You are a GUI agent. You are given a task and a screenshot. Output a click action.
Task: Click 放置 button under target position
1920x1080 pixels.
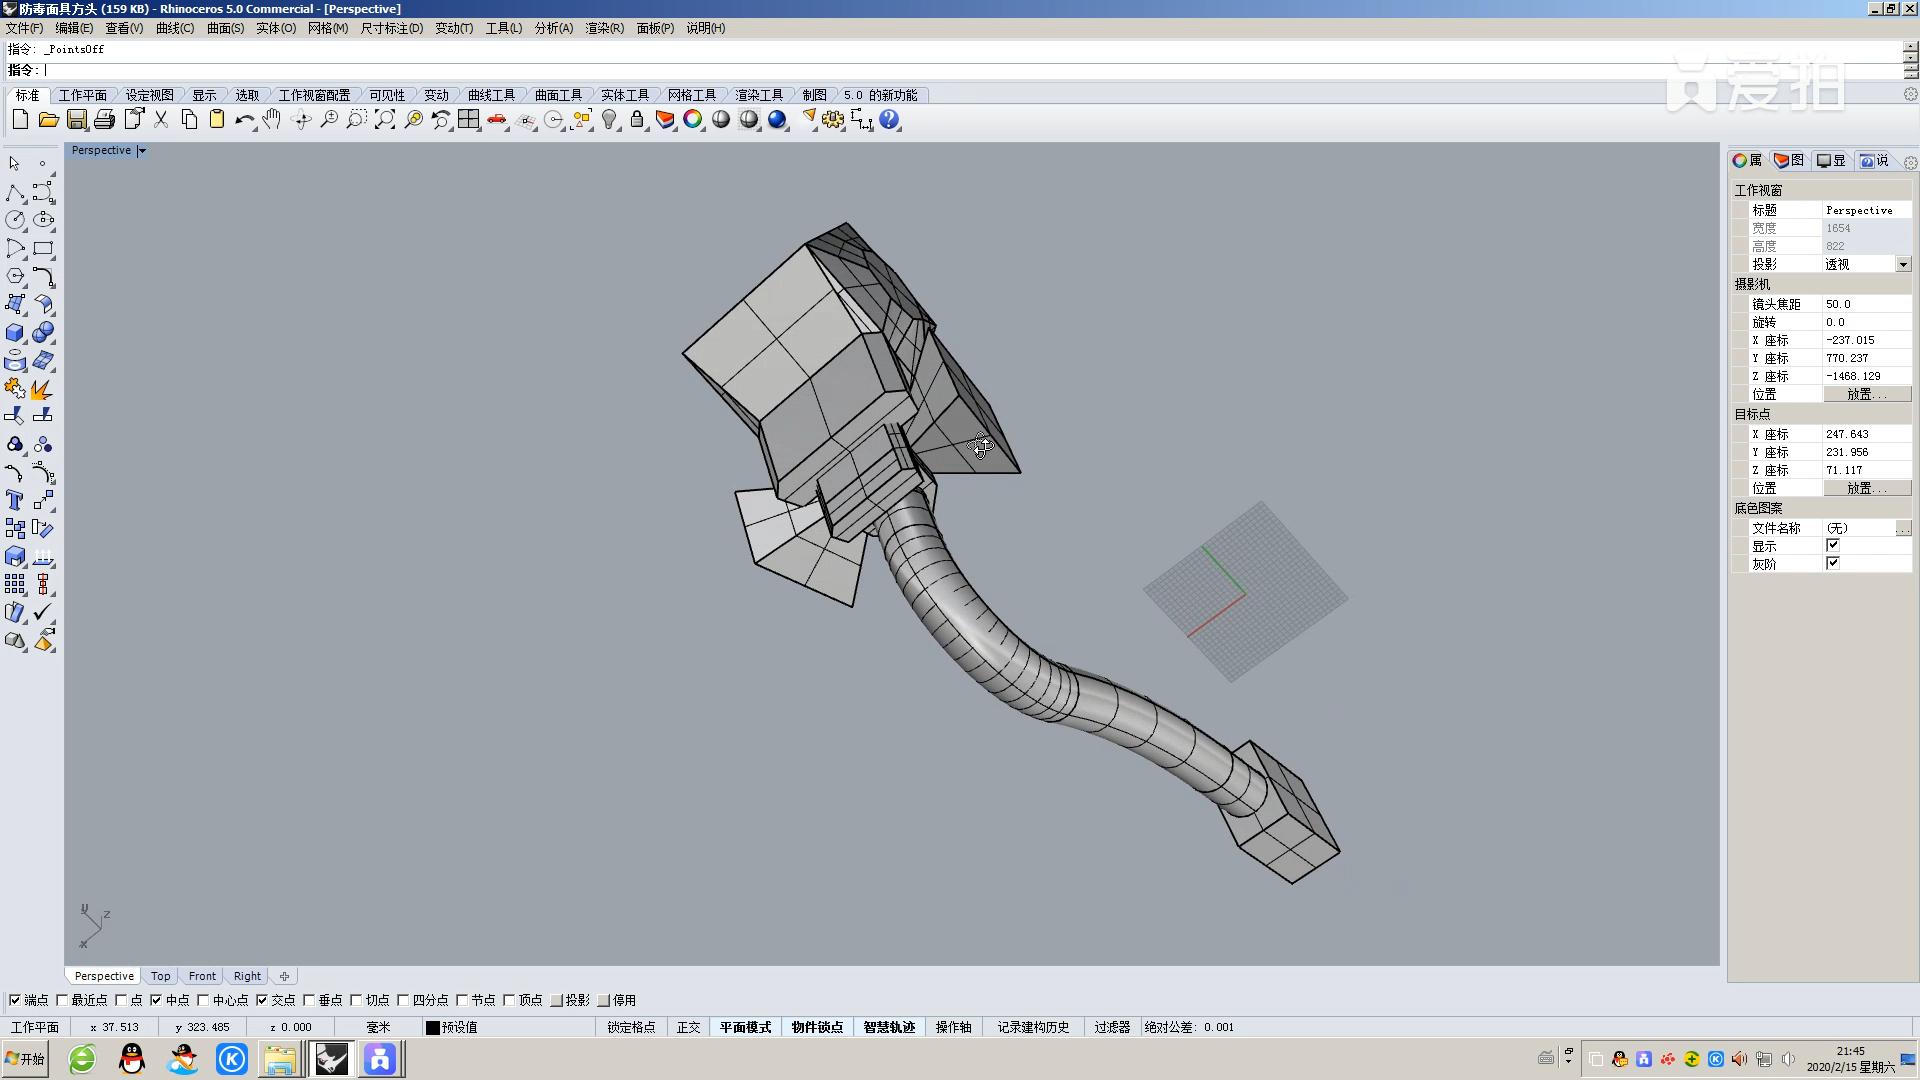pos(1866,489)
